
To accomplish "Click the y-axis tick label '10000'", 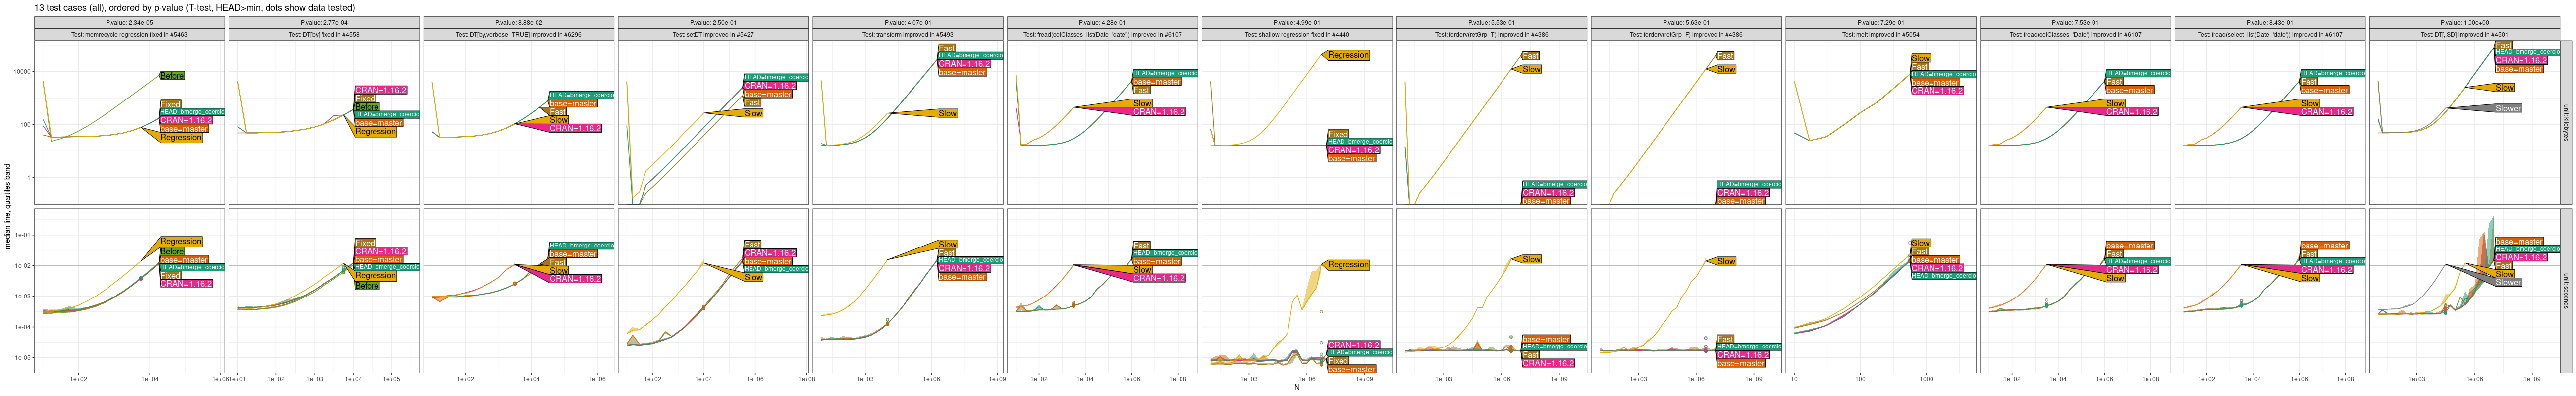I will click(x=21, y=72).
